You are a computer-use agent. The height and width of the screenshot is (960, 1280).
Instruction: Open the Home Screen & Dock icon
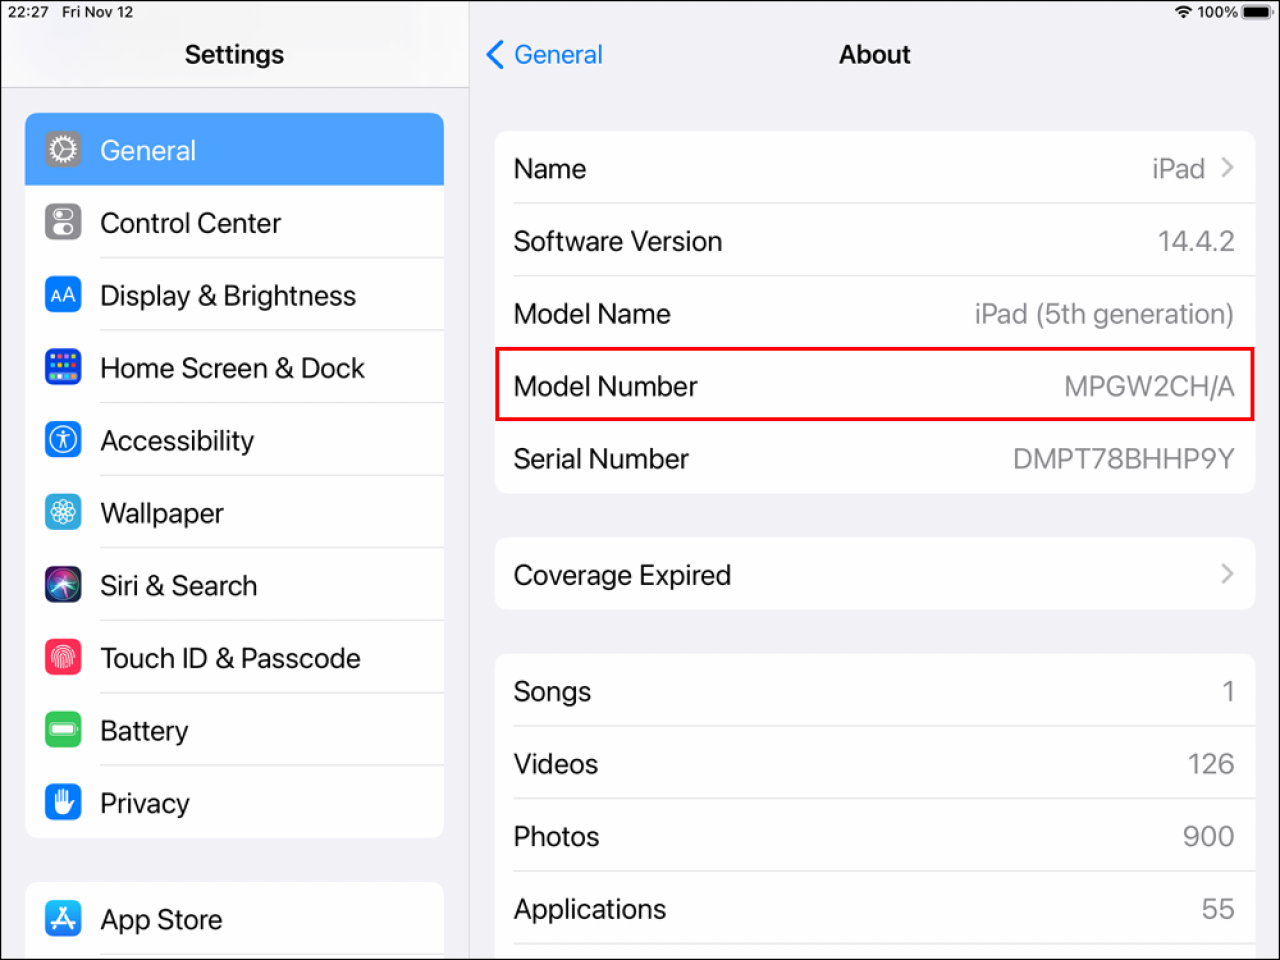click(x=63, y=367)
